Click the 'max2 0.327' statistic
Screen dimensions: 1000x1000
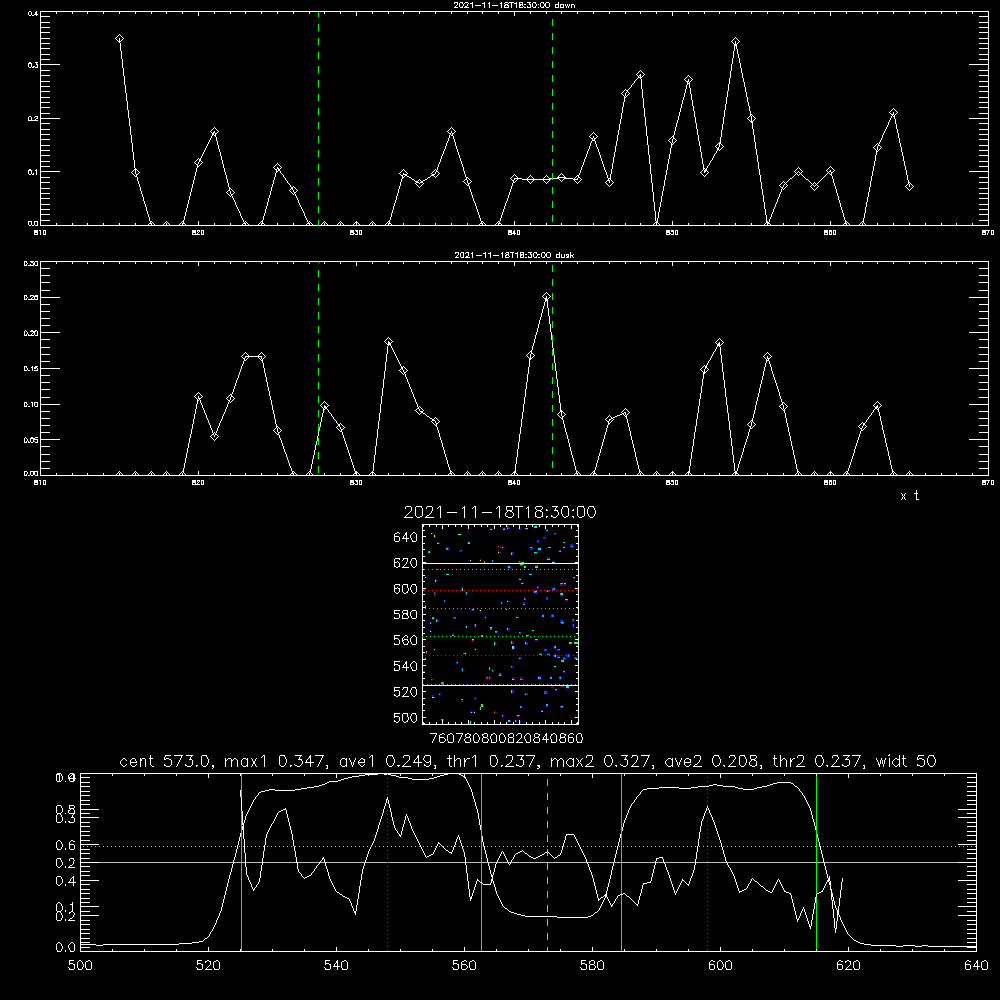point(601,761)
